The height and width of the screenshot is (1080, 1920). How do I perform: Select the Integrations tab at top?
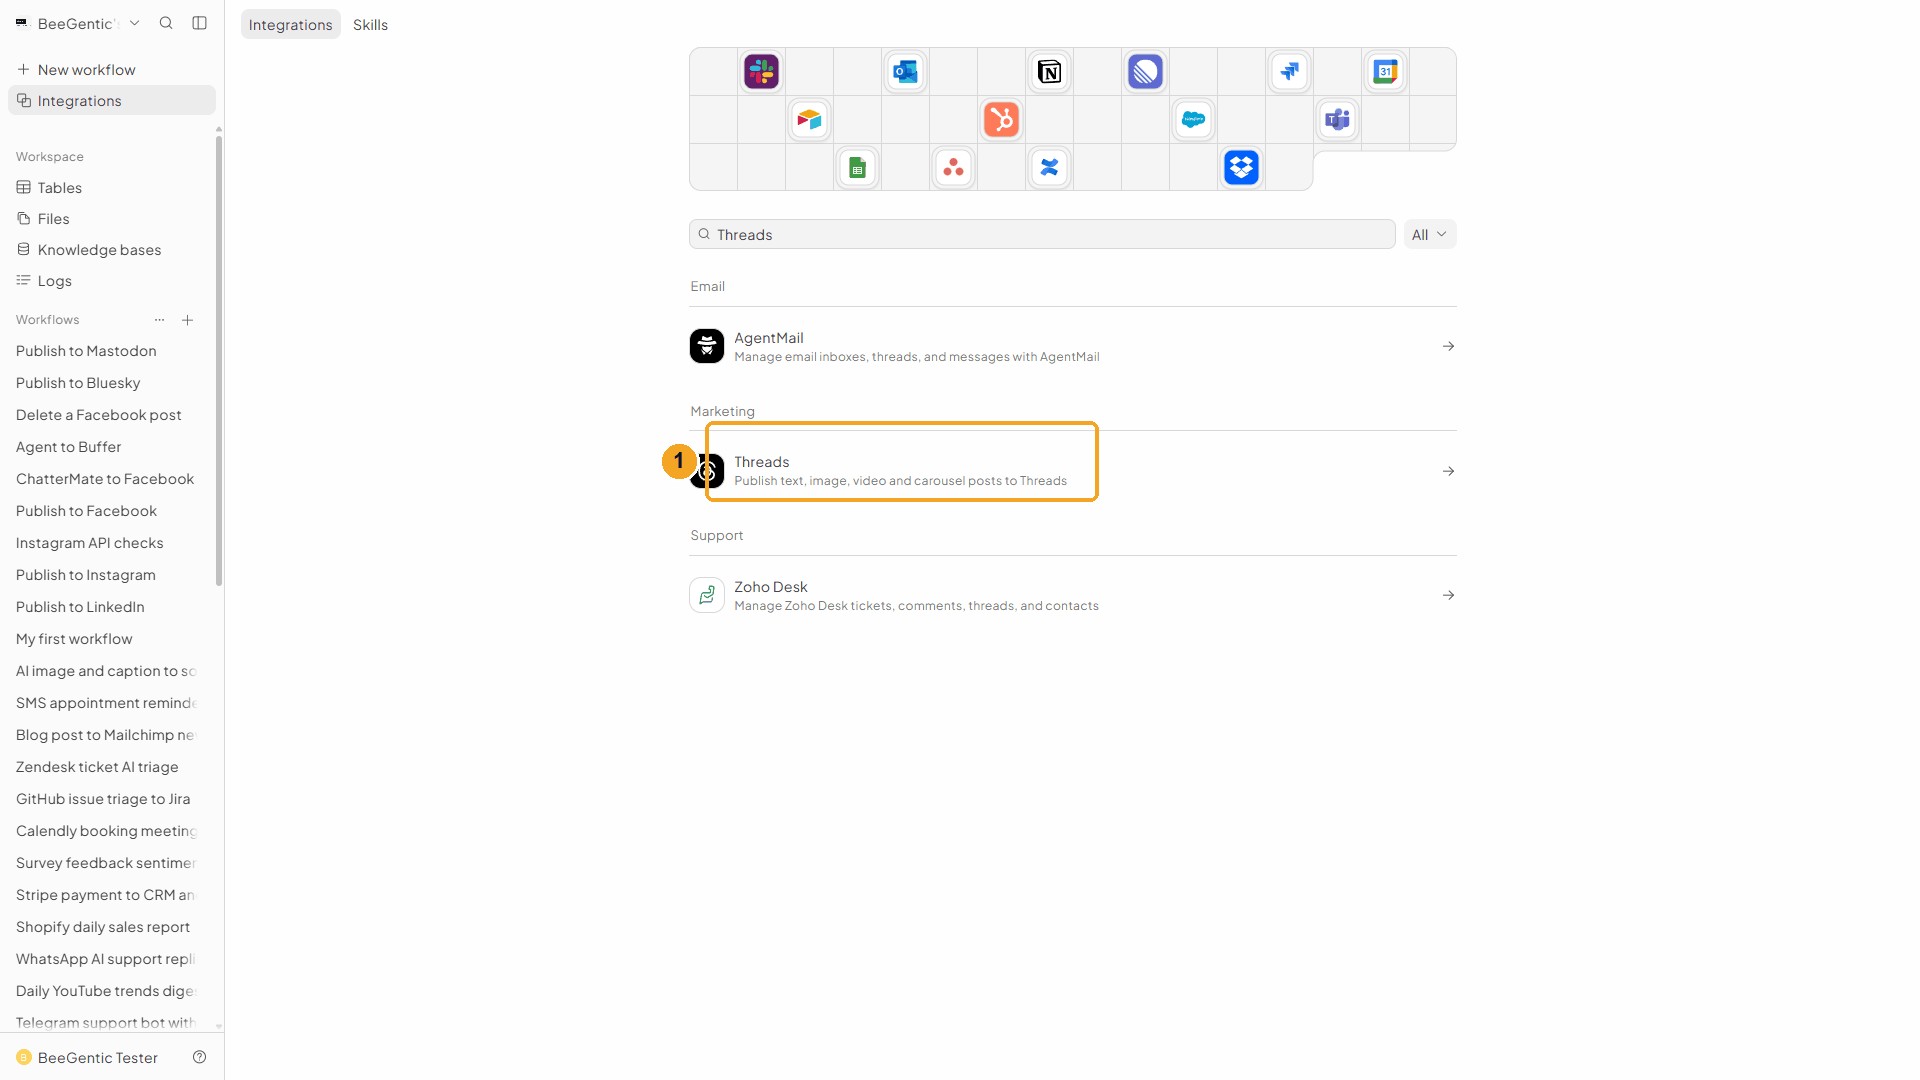coord(290,24)
